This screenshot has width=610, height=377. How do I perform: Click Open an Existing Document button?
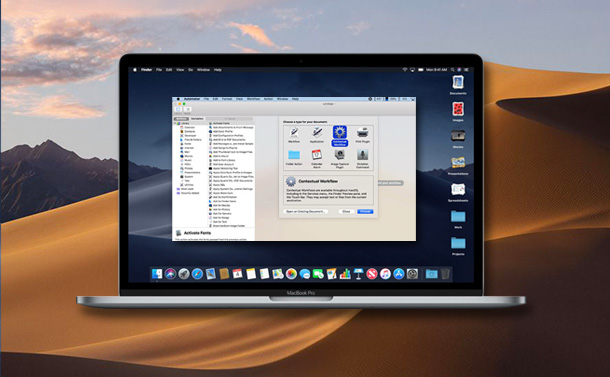[305, 211]
